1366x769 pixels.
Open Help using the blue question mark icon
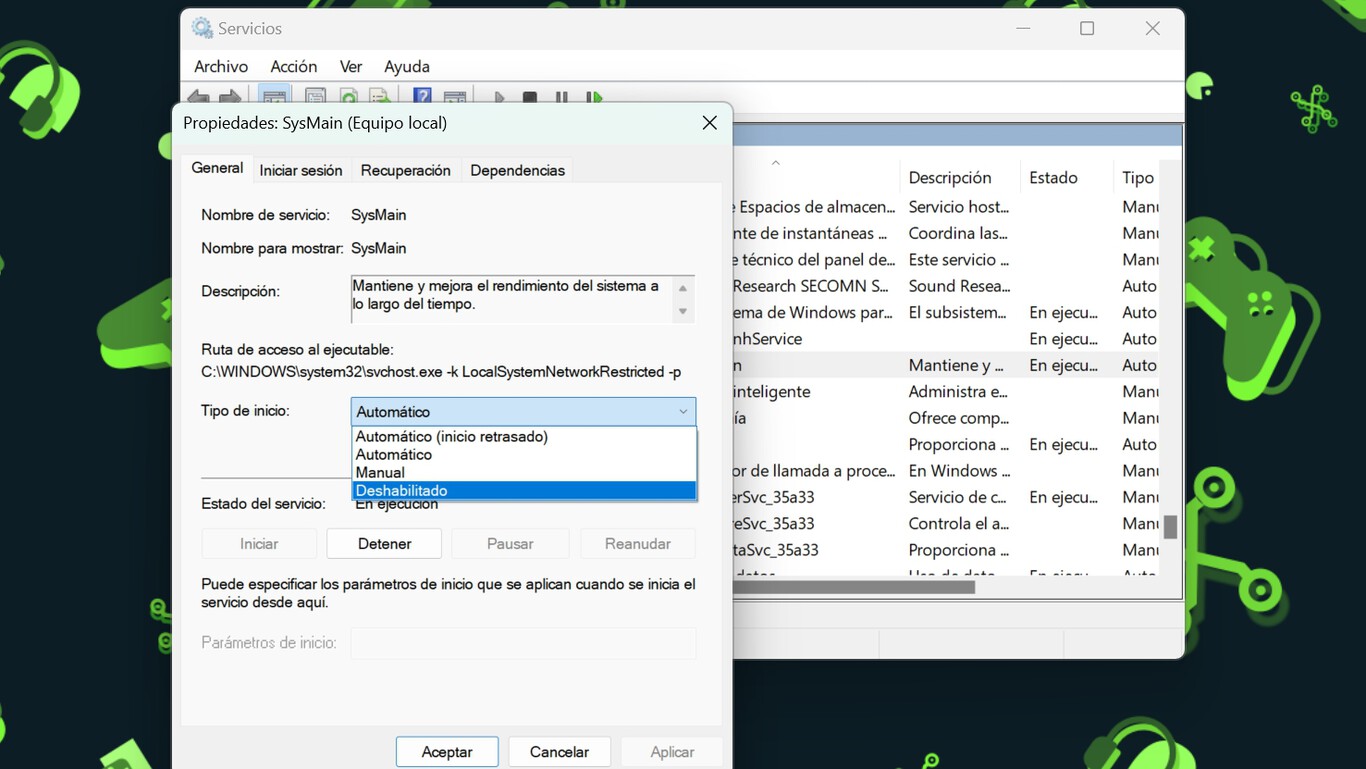coord(424,96)
